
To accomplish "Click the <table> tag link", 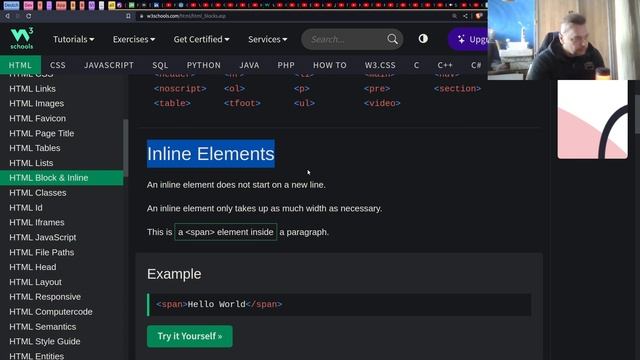I will pyautogui.click(x=172, y=103).
